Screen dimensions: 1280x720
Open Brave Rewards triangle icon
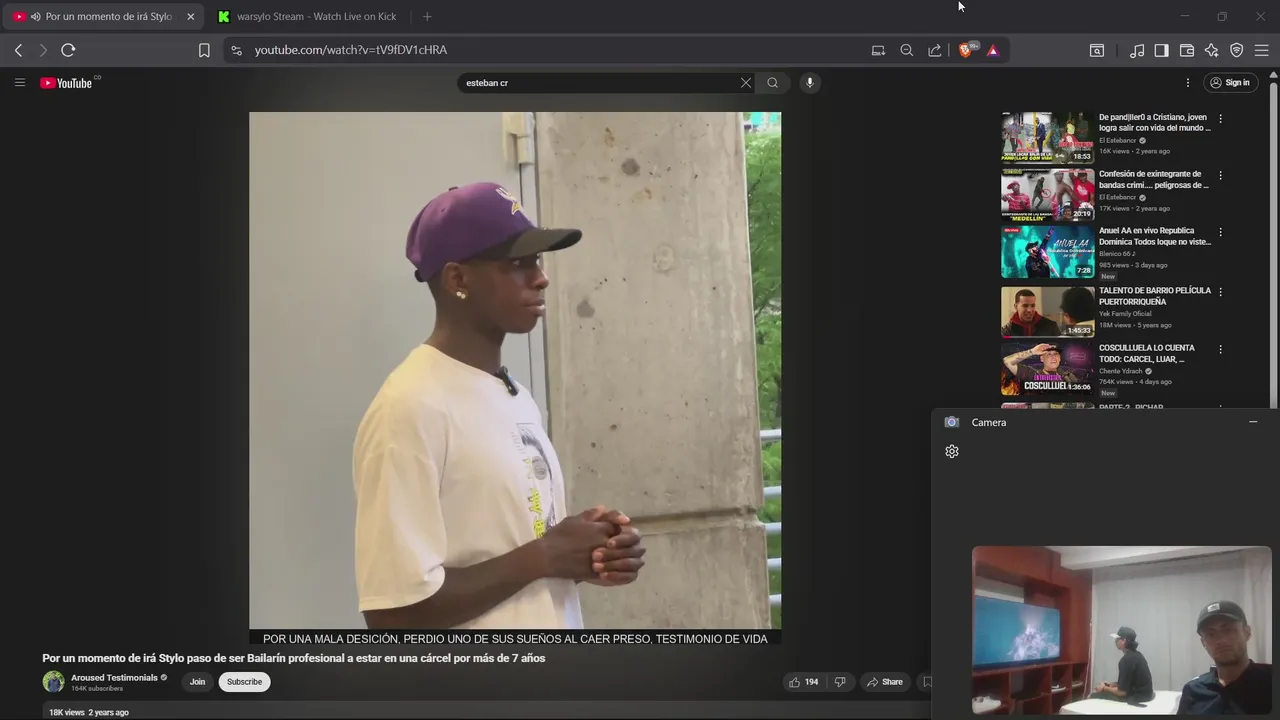pyautogui.click(x=993, y=50)
